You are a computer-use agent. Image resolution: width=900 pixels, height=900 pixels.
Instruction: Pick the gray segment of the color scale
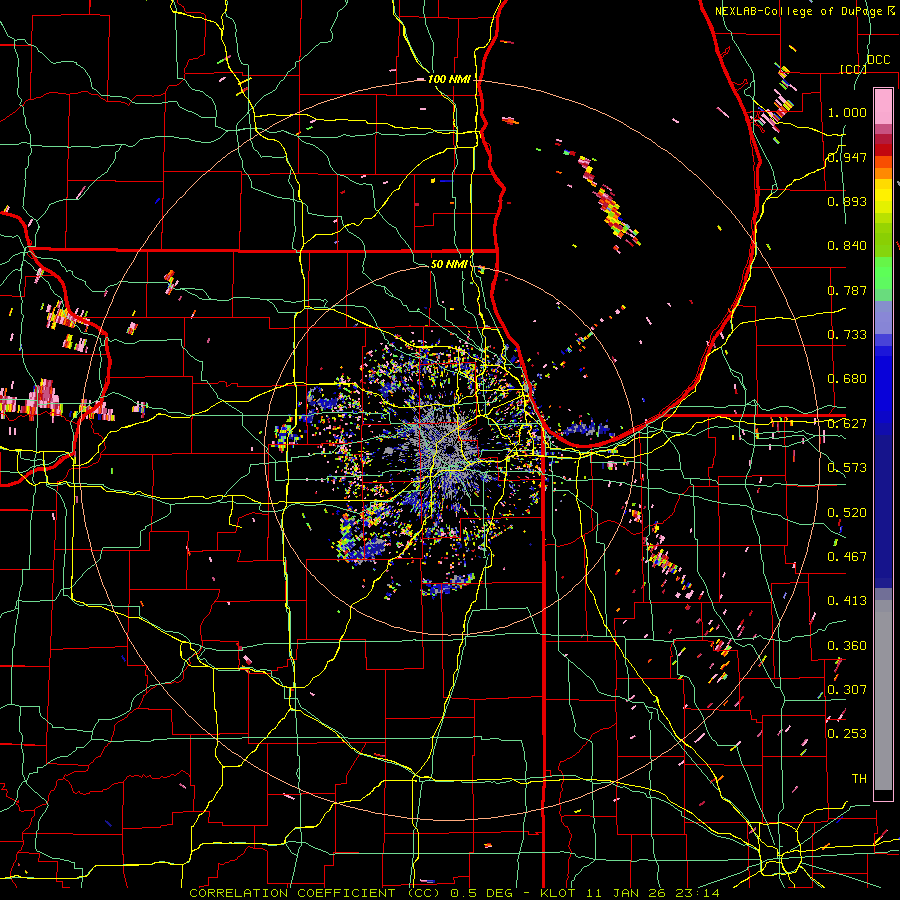[x=883, y=695]
